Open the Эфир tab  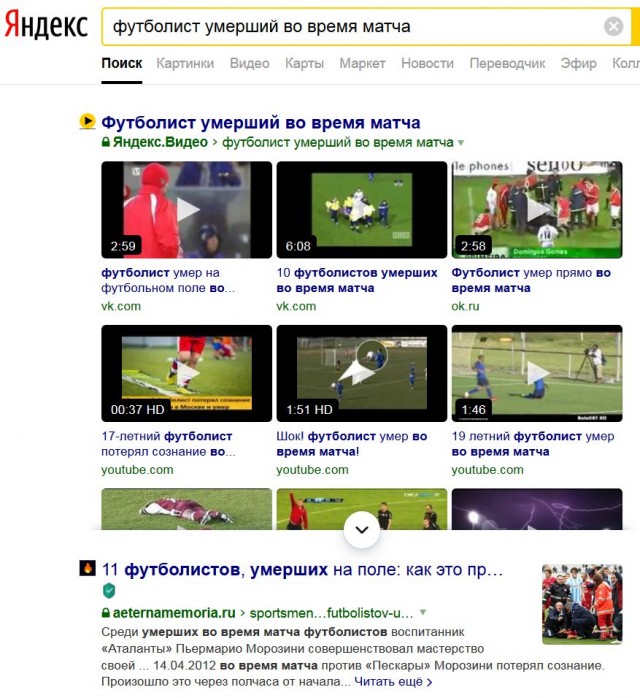pyautogui.click(x=578, y=63)
